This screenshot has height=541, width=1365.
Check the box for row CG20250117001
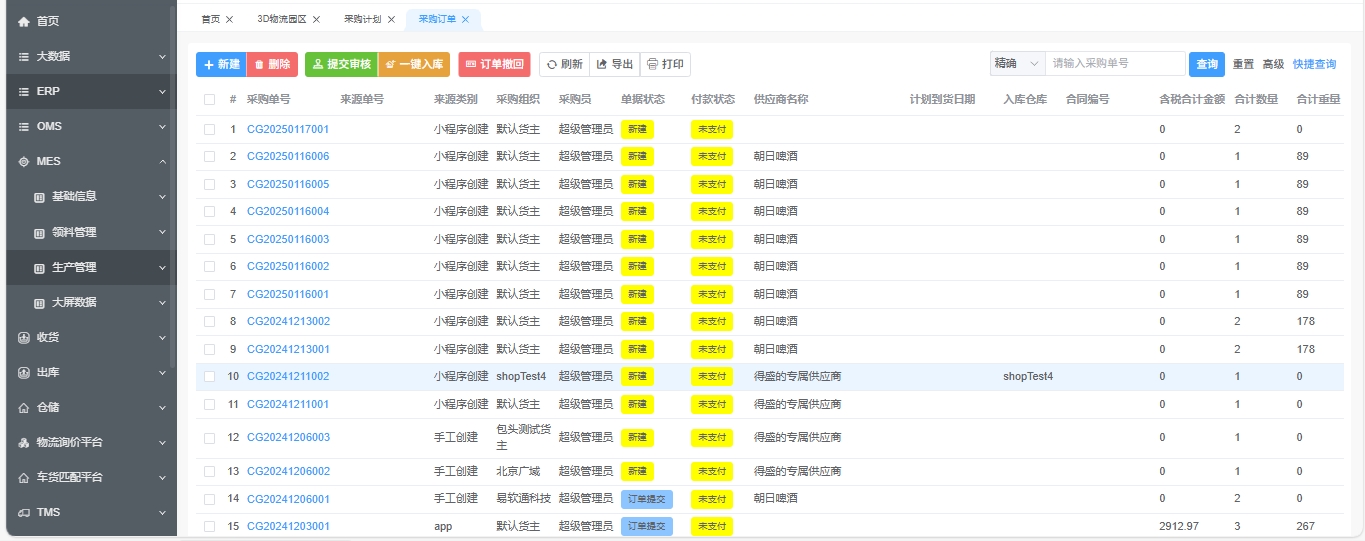[x=209, y=129]
